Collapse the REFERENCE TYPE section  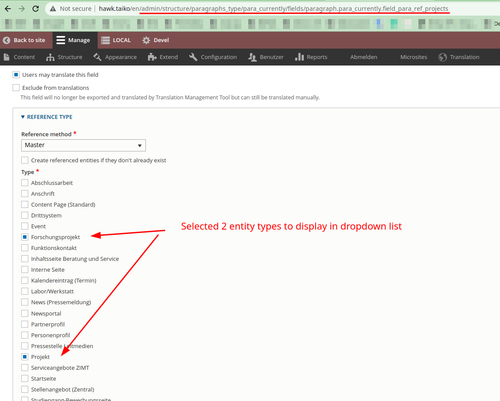coord(47,117)
